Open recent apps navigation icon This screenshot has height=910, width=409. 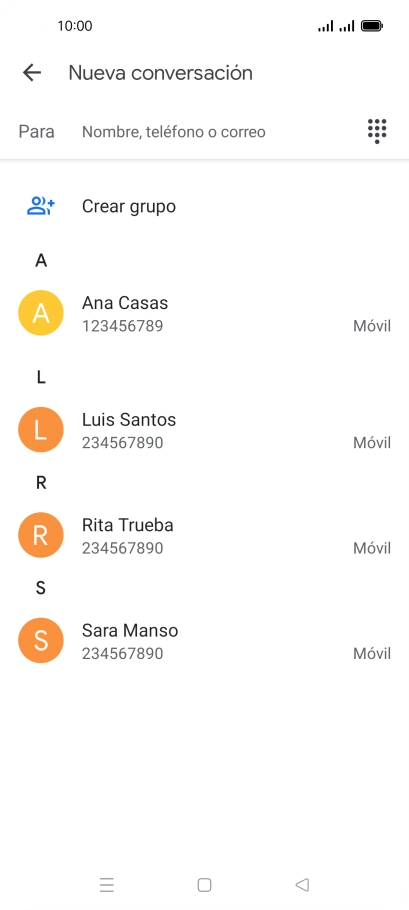[107, 884]
